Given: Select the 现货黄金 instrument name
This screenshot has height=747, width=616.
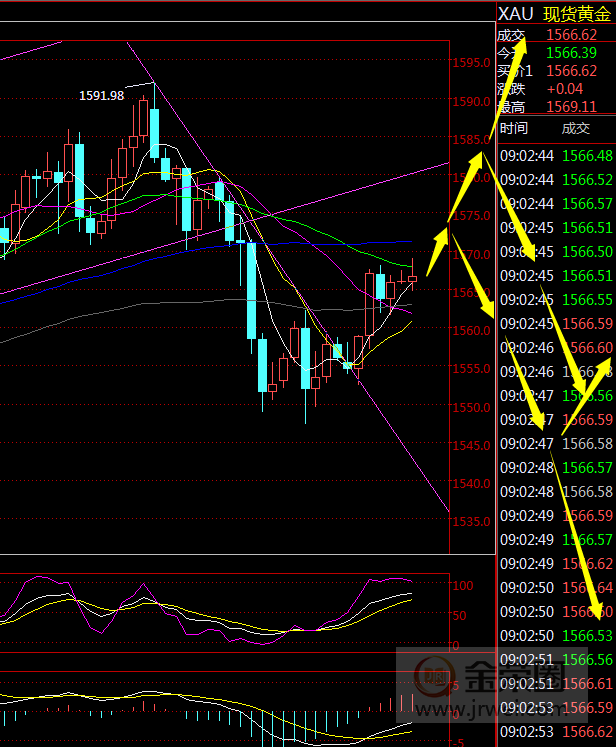Looking at the screenshot, I should click(577, 14).
